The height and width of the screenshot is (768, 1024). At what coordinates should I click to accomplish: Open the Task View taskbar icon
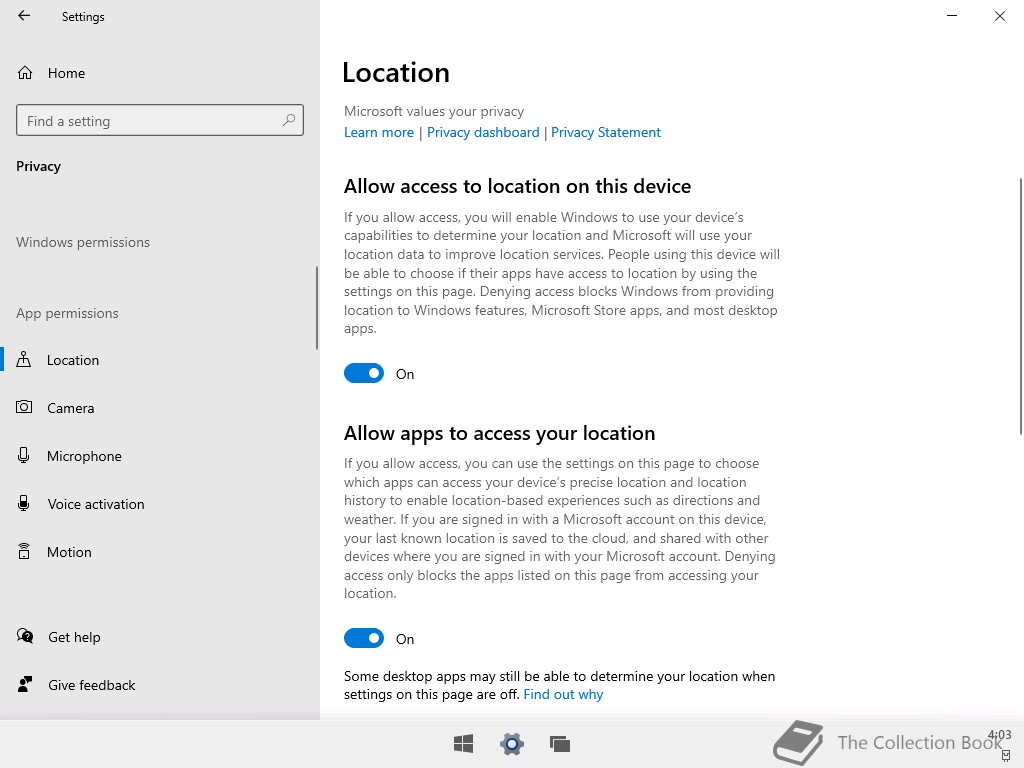560,743
